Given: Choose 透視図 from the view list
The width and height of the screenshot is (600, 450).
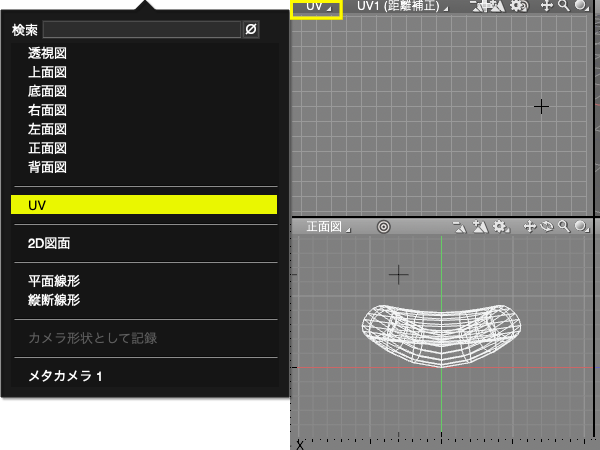Looking at the screenshot, I should (x=48, y=53).
